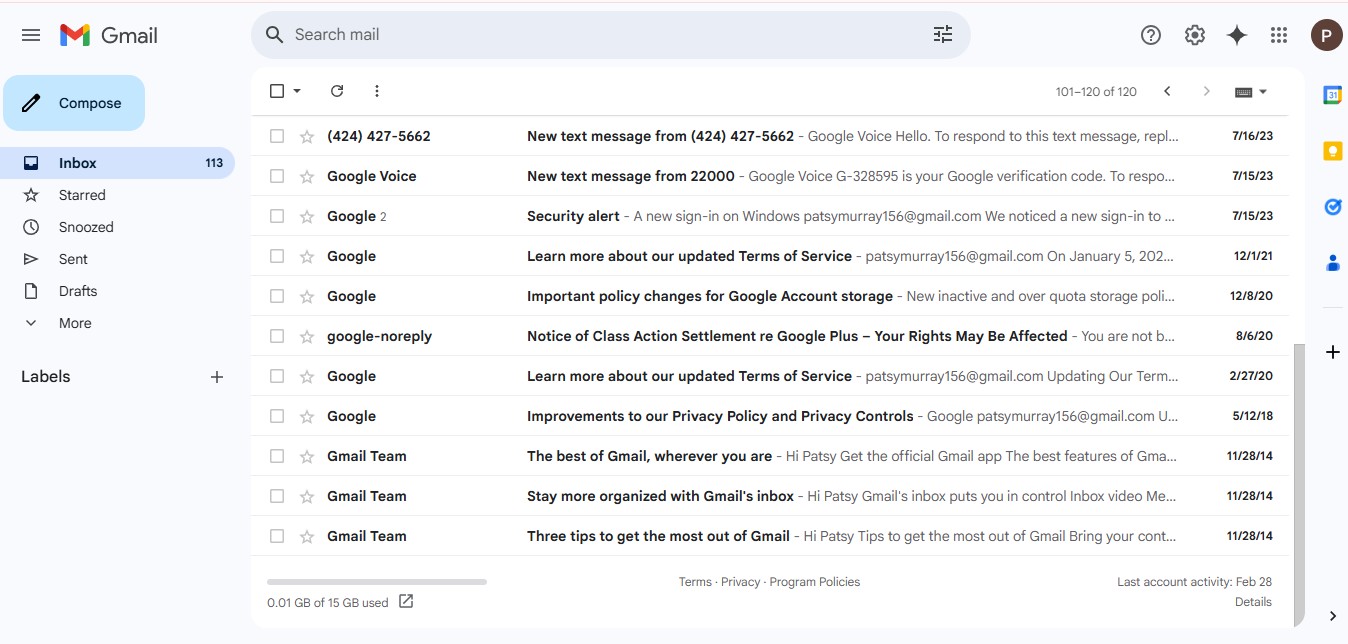
Task: Go to newer messages page
Action: coord(1167,91)
